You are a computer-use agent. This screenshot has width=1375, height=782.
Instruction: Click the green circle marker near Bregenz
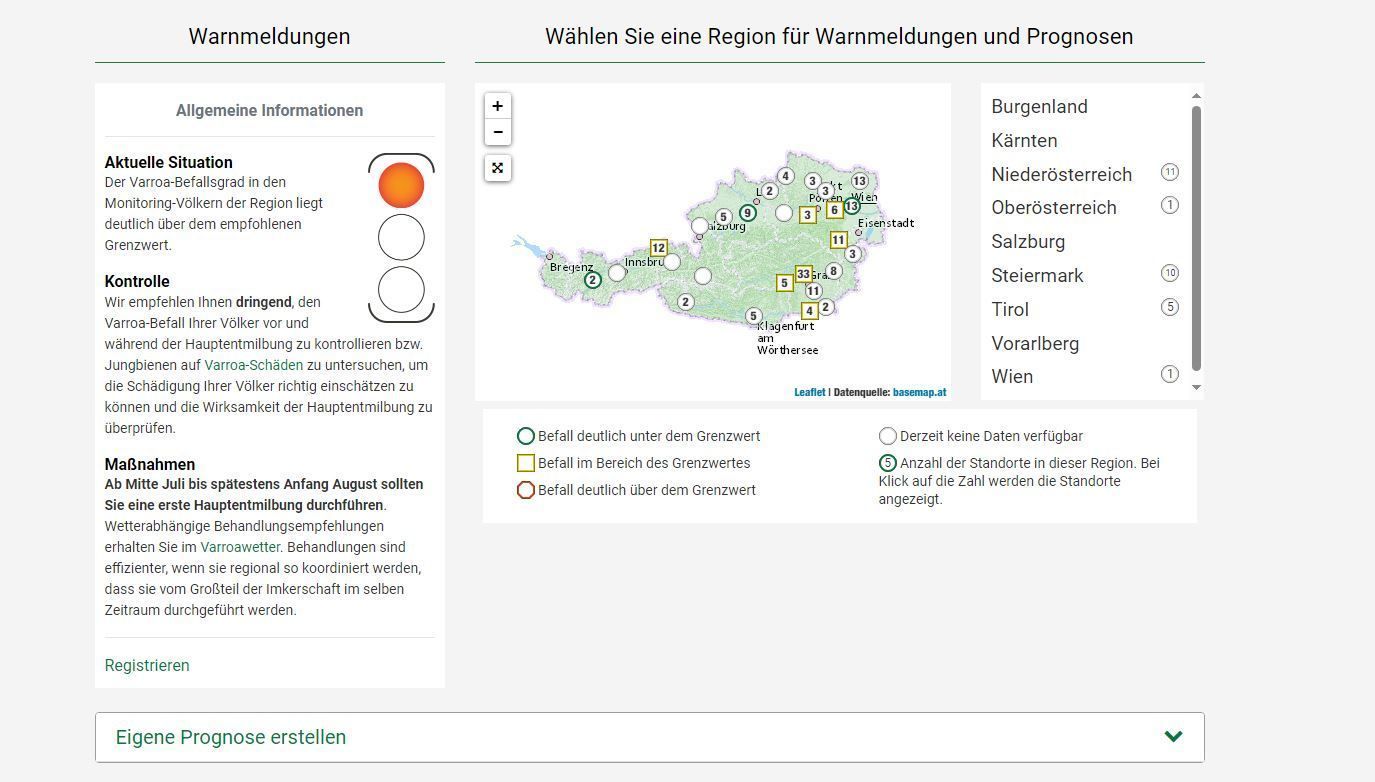pos(593,280)
